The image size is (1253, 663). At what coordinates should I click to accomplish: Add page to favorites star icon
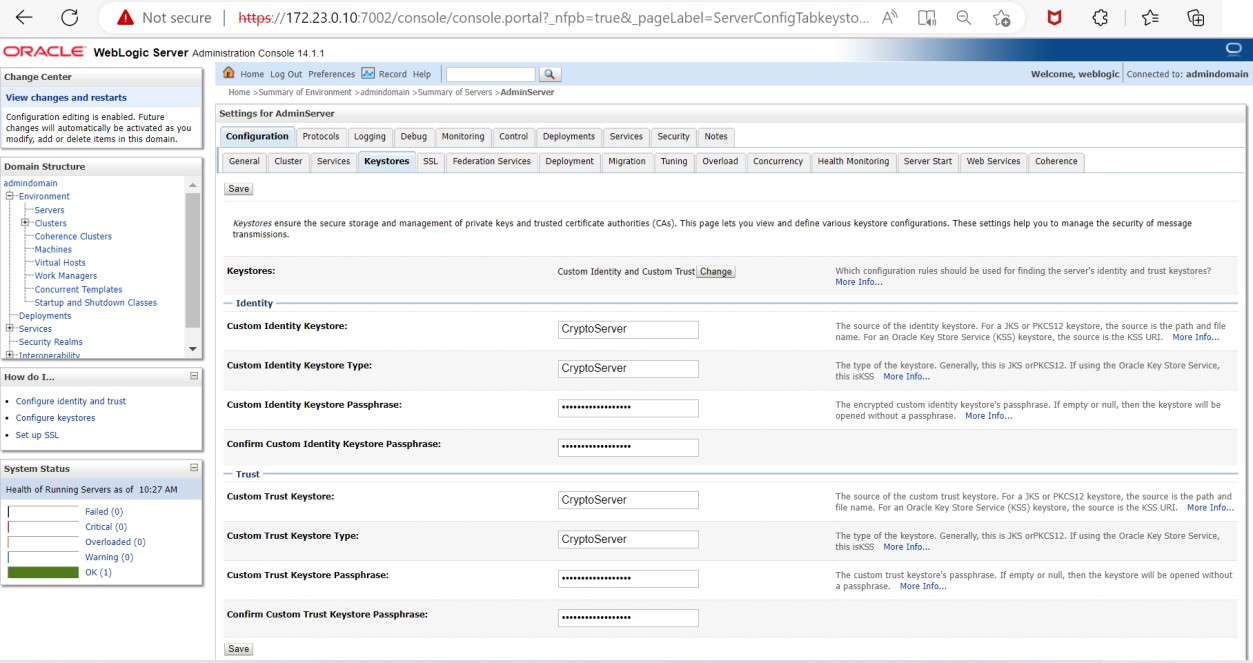click(x=1001, y=18)
